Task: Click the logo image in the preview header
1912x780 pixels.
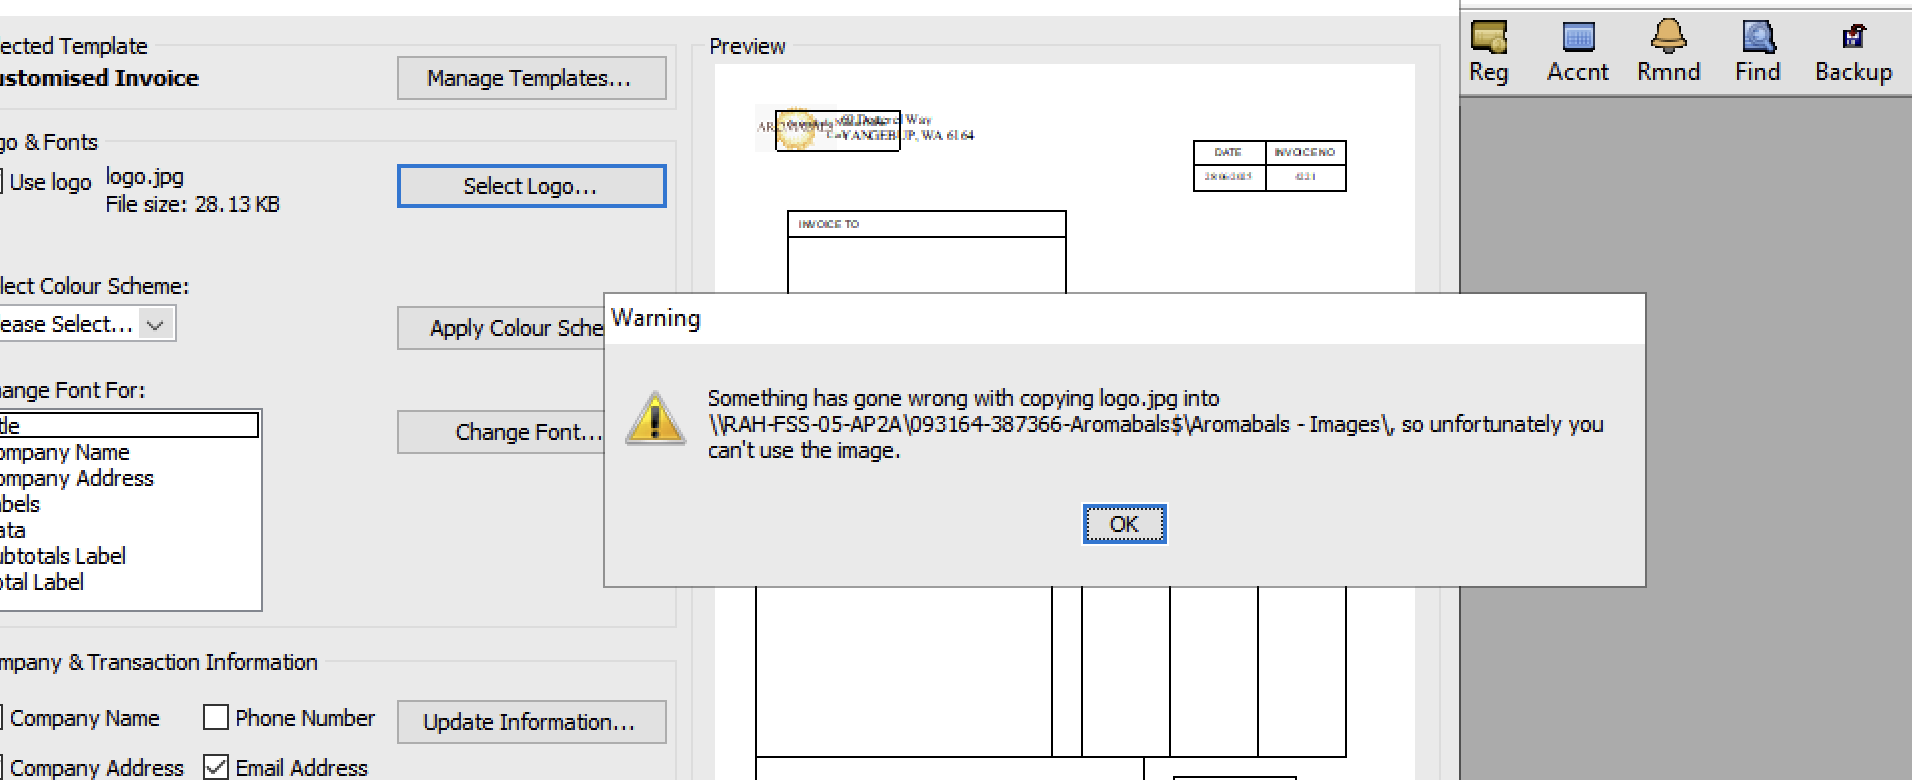Action: (796, 128)
